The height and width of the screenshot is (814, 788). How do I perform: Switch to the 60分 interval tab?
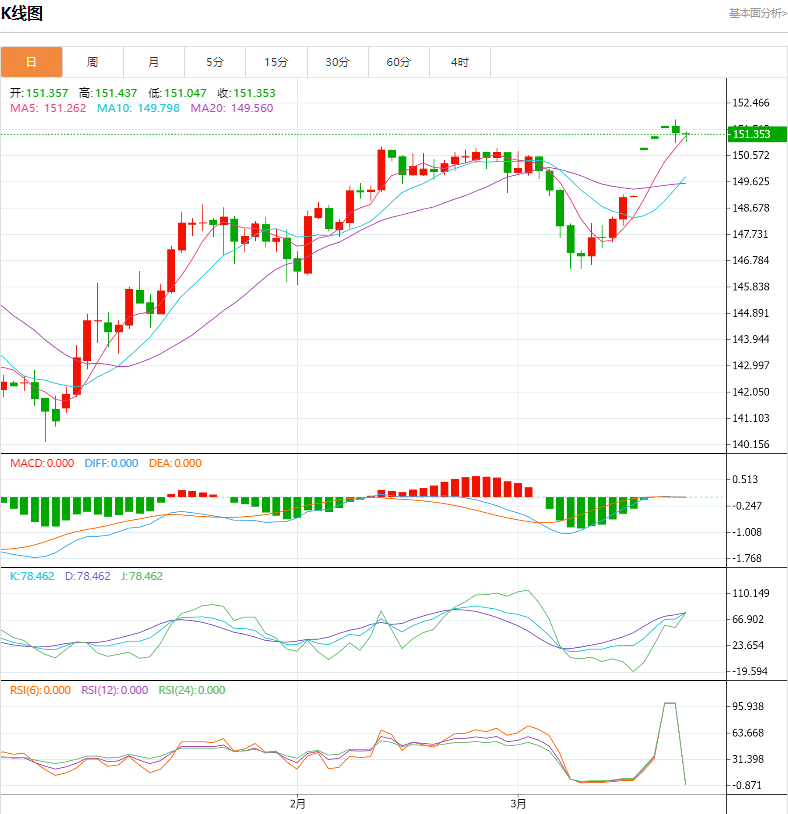point(399,62)
